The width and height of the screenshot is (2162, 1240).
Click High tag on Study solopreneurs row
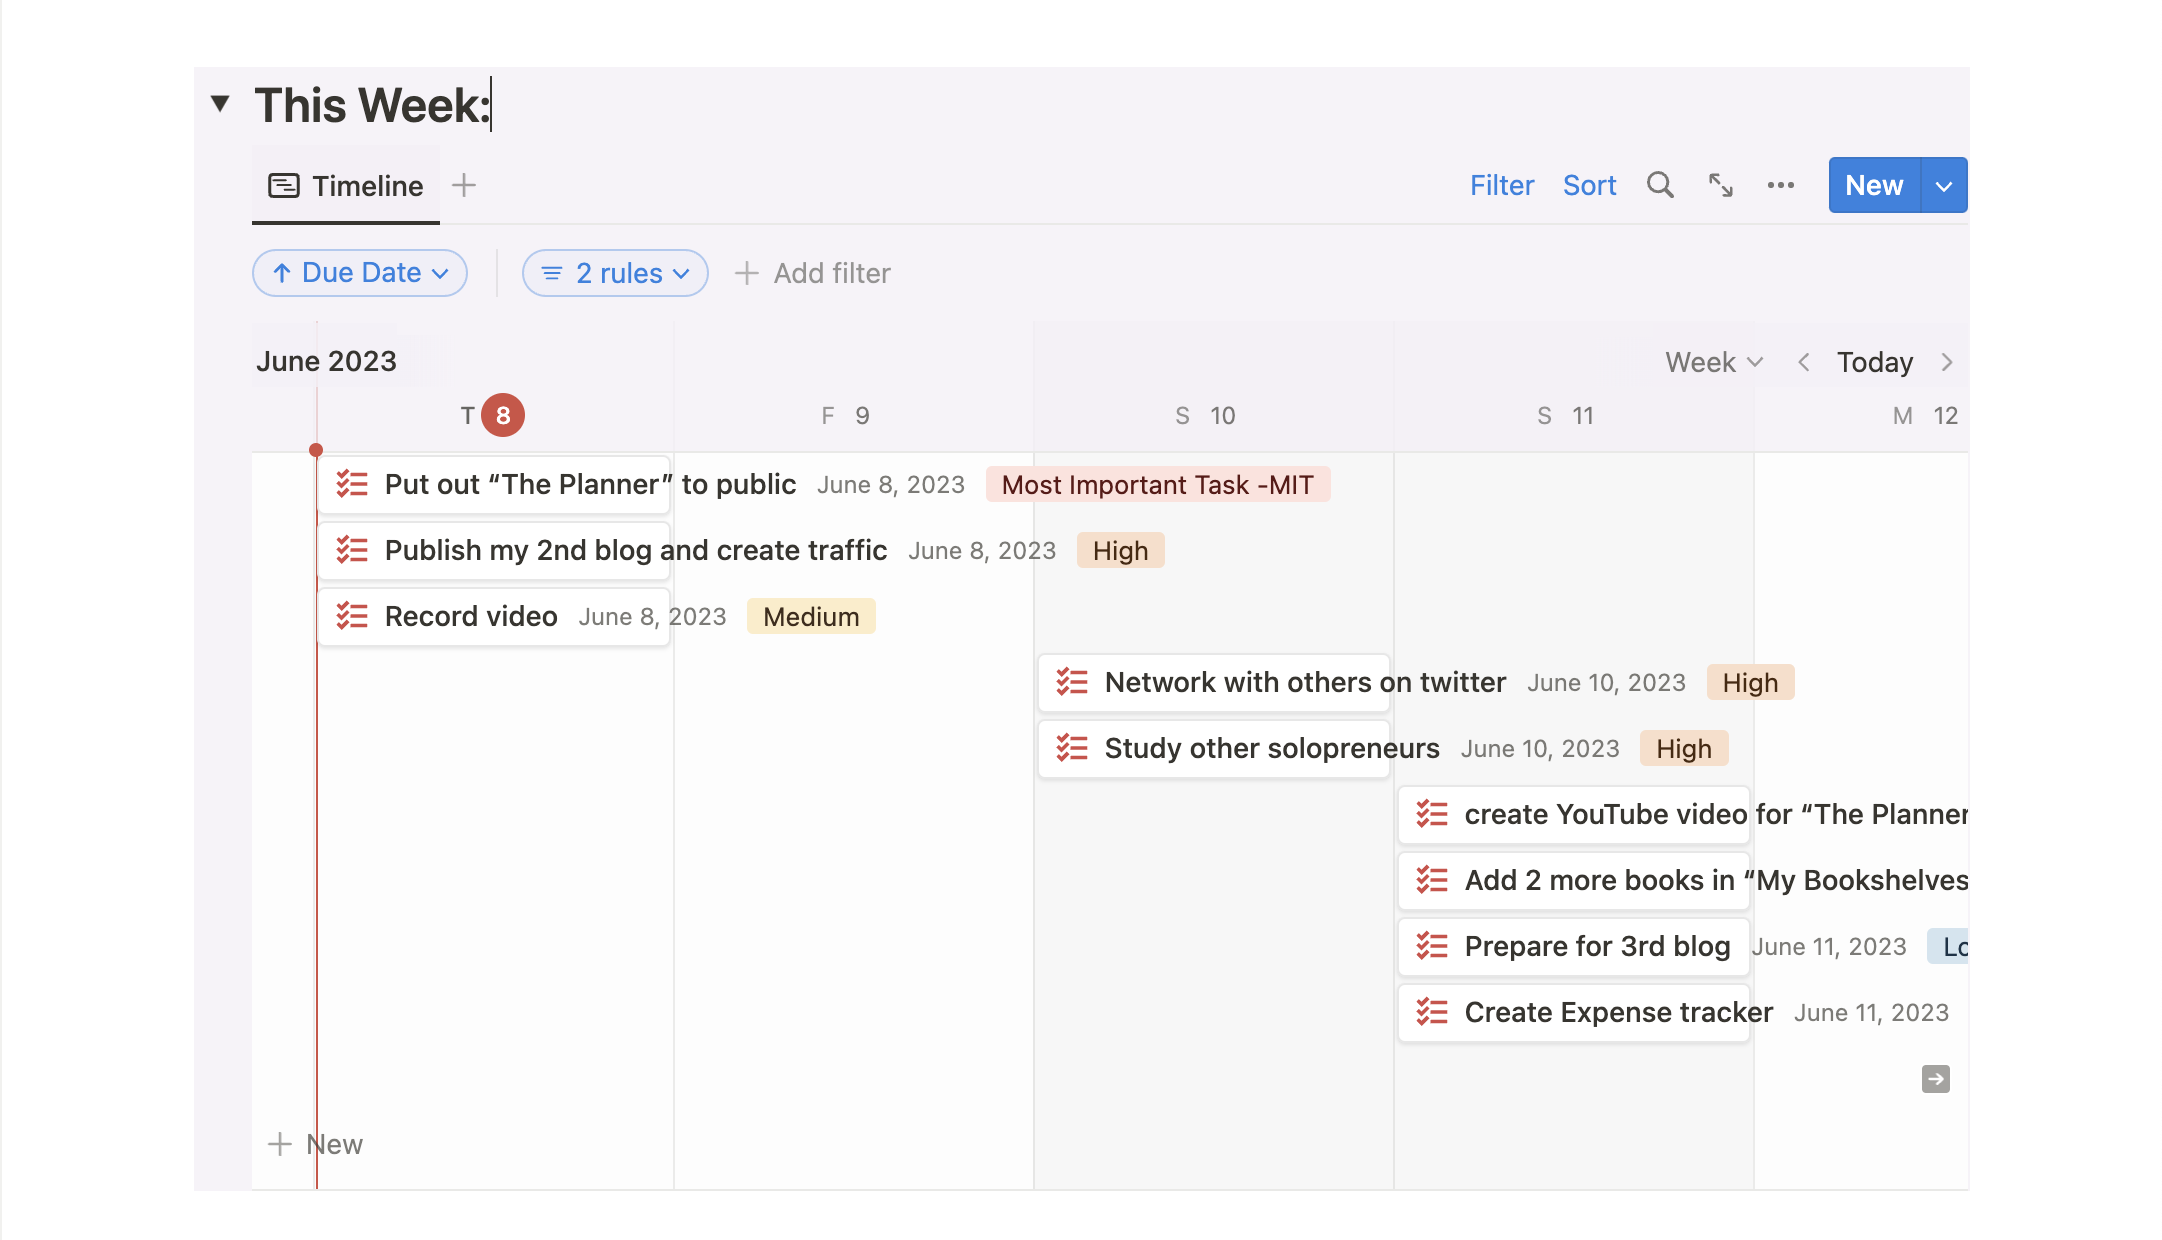coord(1684,748)
